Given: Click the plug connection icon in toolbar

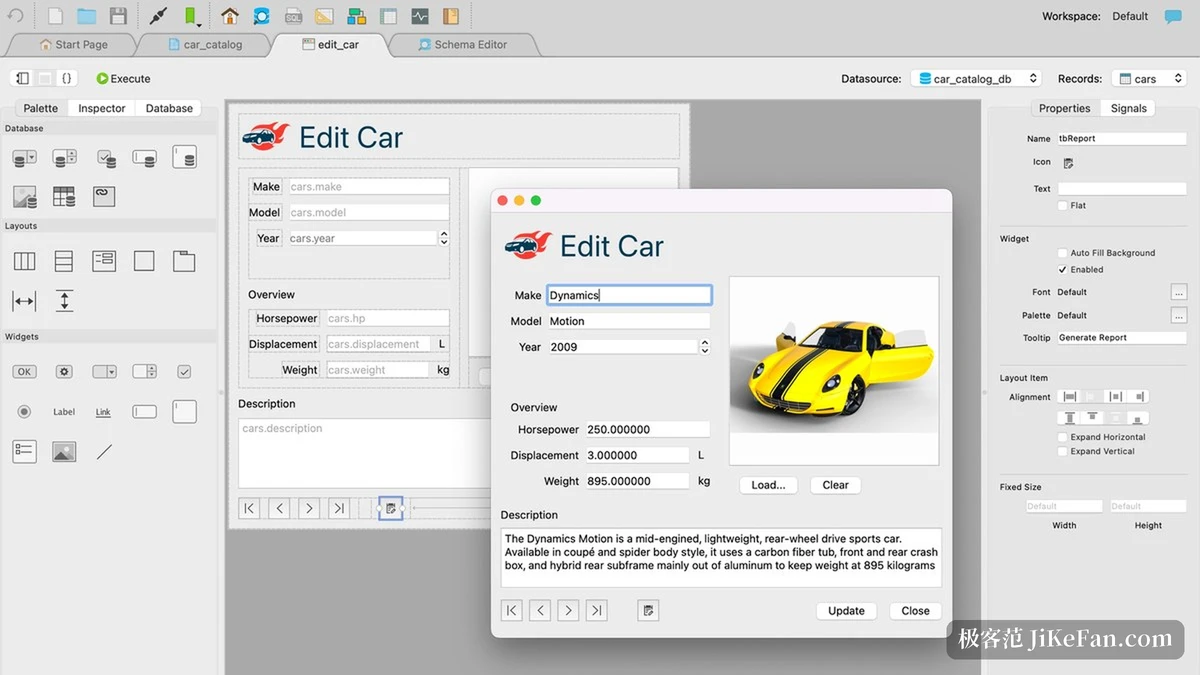Looking at the screenshot, I should (x=158, y=16).
